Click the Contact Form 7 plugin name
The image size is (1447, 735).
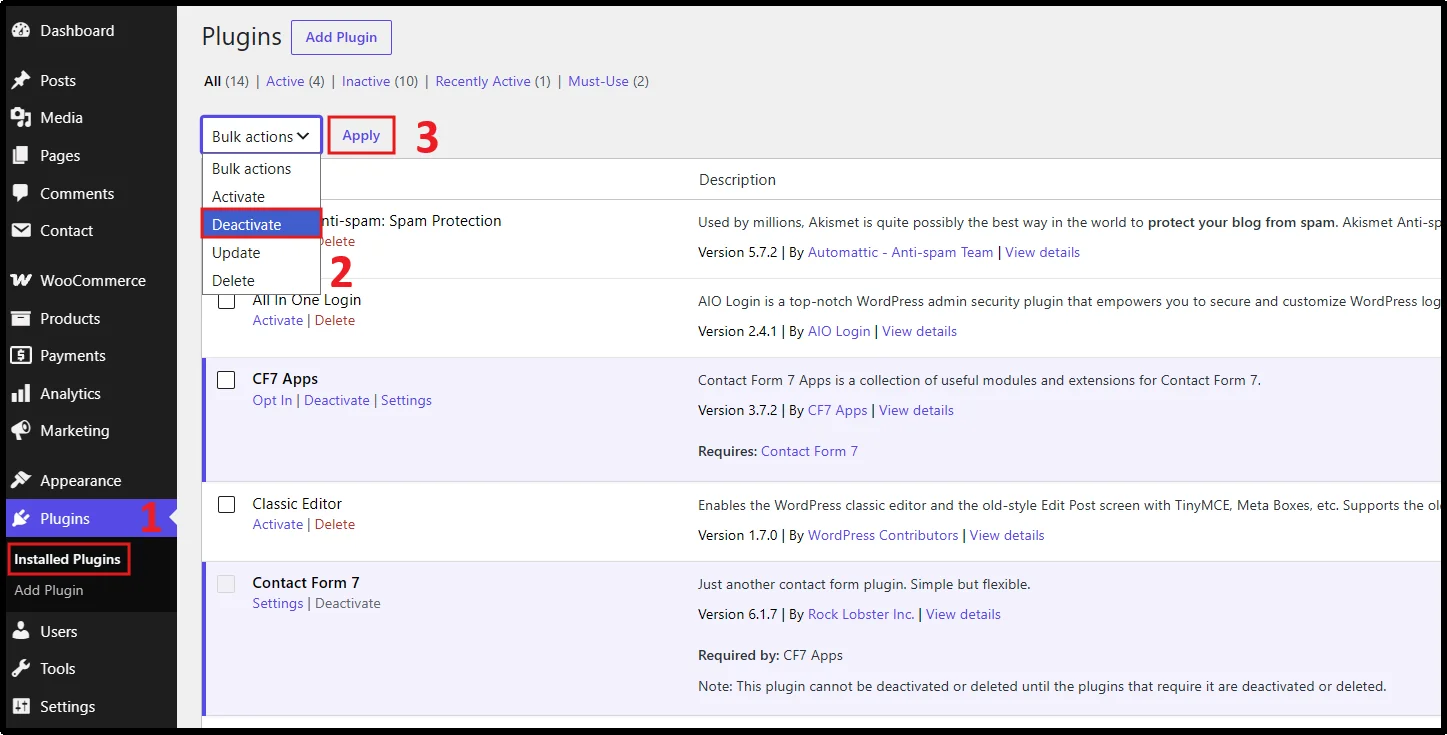(x=306, y=584)
